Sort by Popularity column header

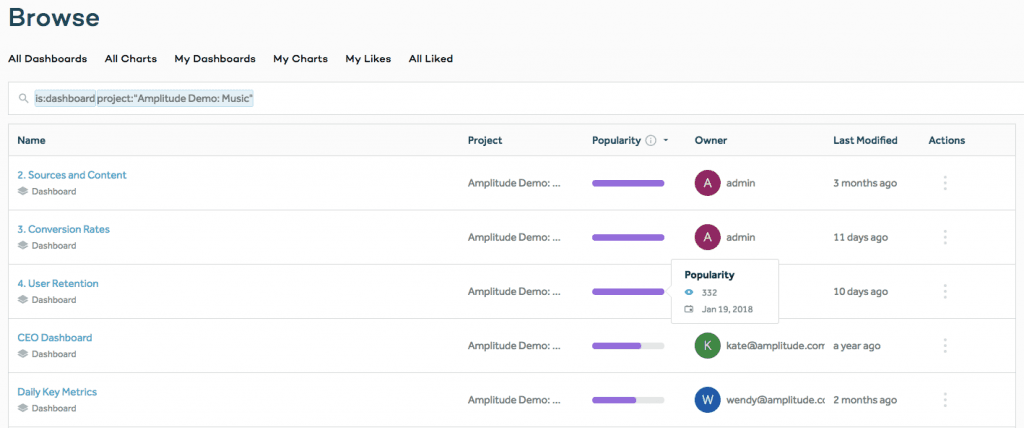click(616, 140)
